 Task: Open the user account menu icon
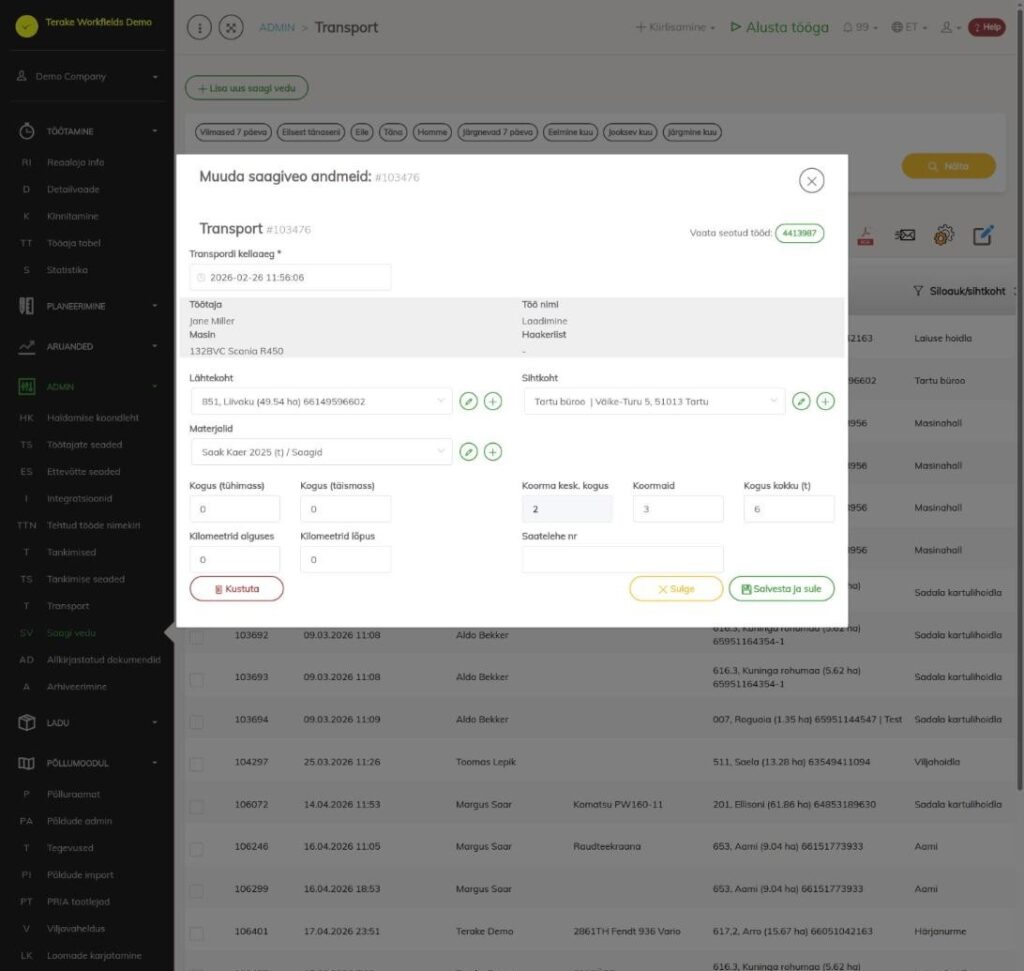[950, 27]
